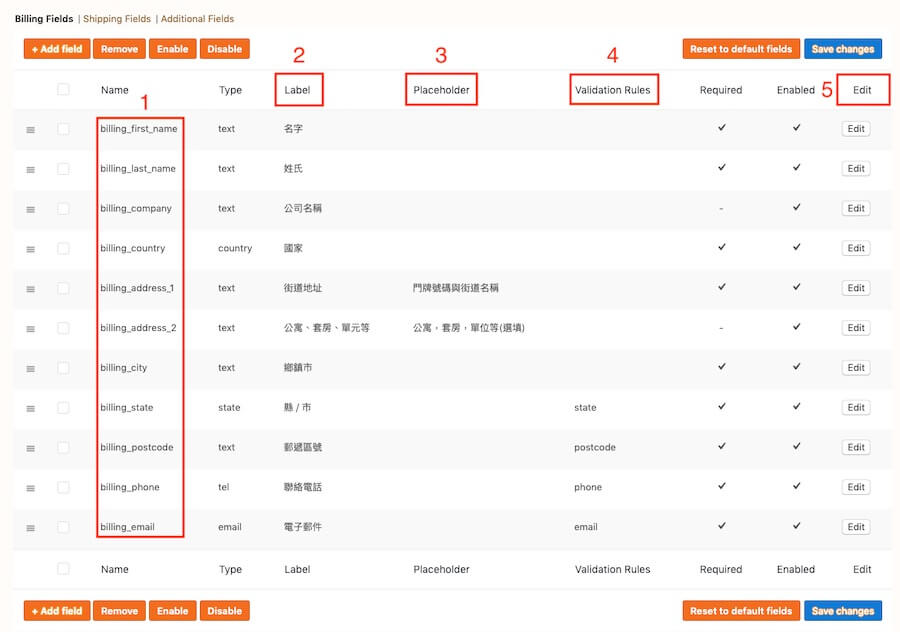Click bottom Reset to default fields button
The height and width of the screenshot is (632, 900).
(741, 611)
